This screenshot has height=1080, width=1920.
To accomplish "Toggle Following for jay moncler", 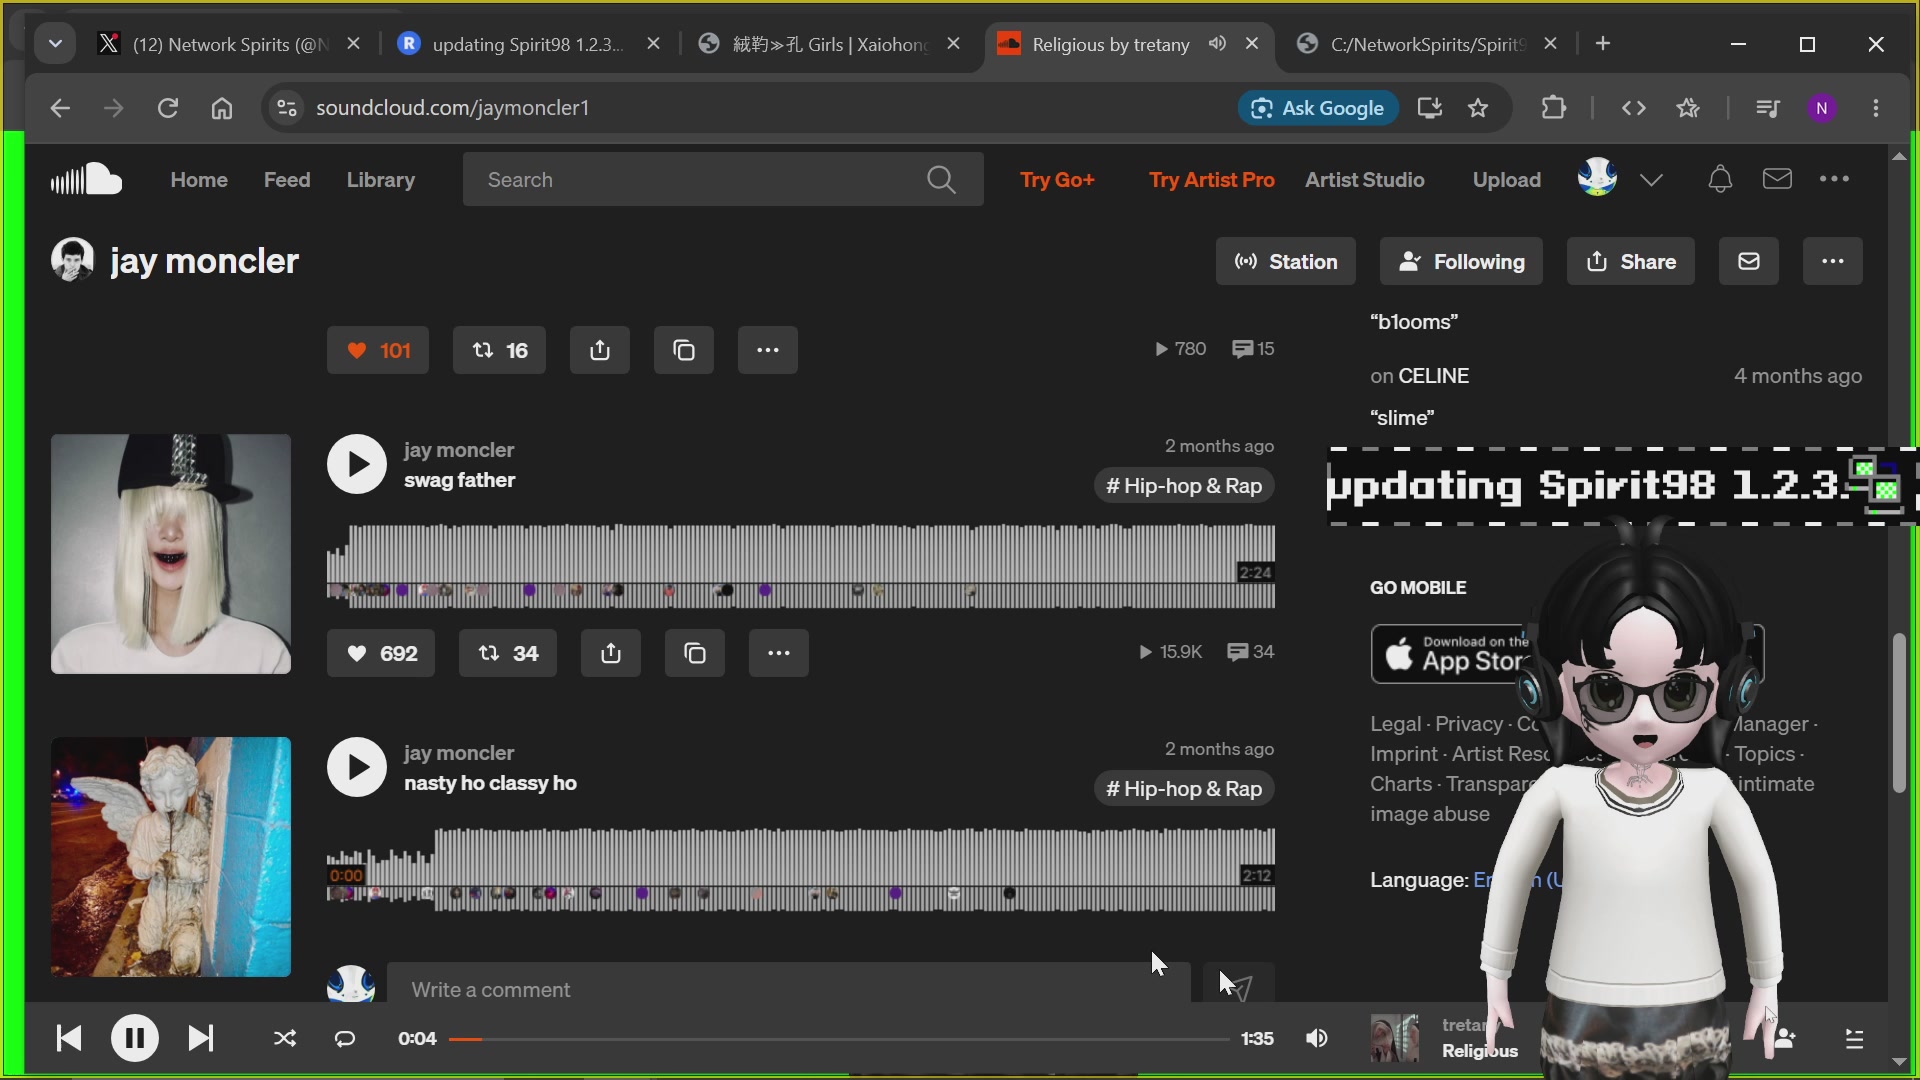I will [x=1461, y=261].
